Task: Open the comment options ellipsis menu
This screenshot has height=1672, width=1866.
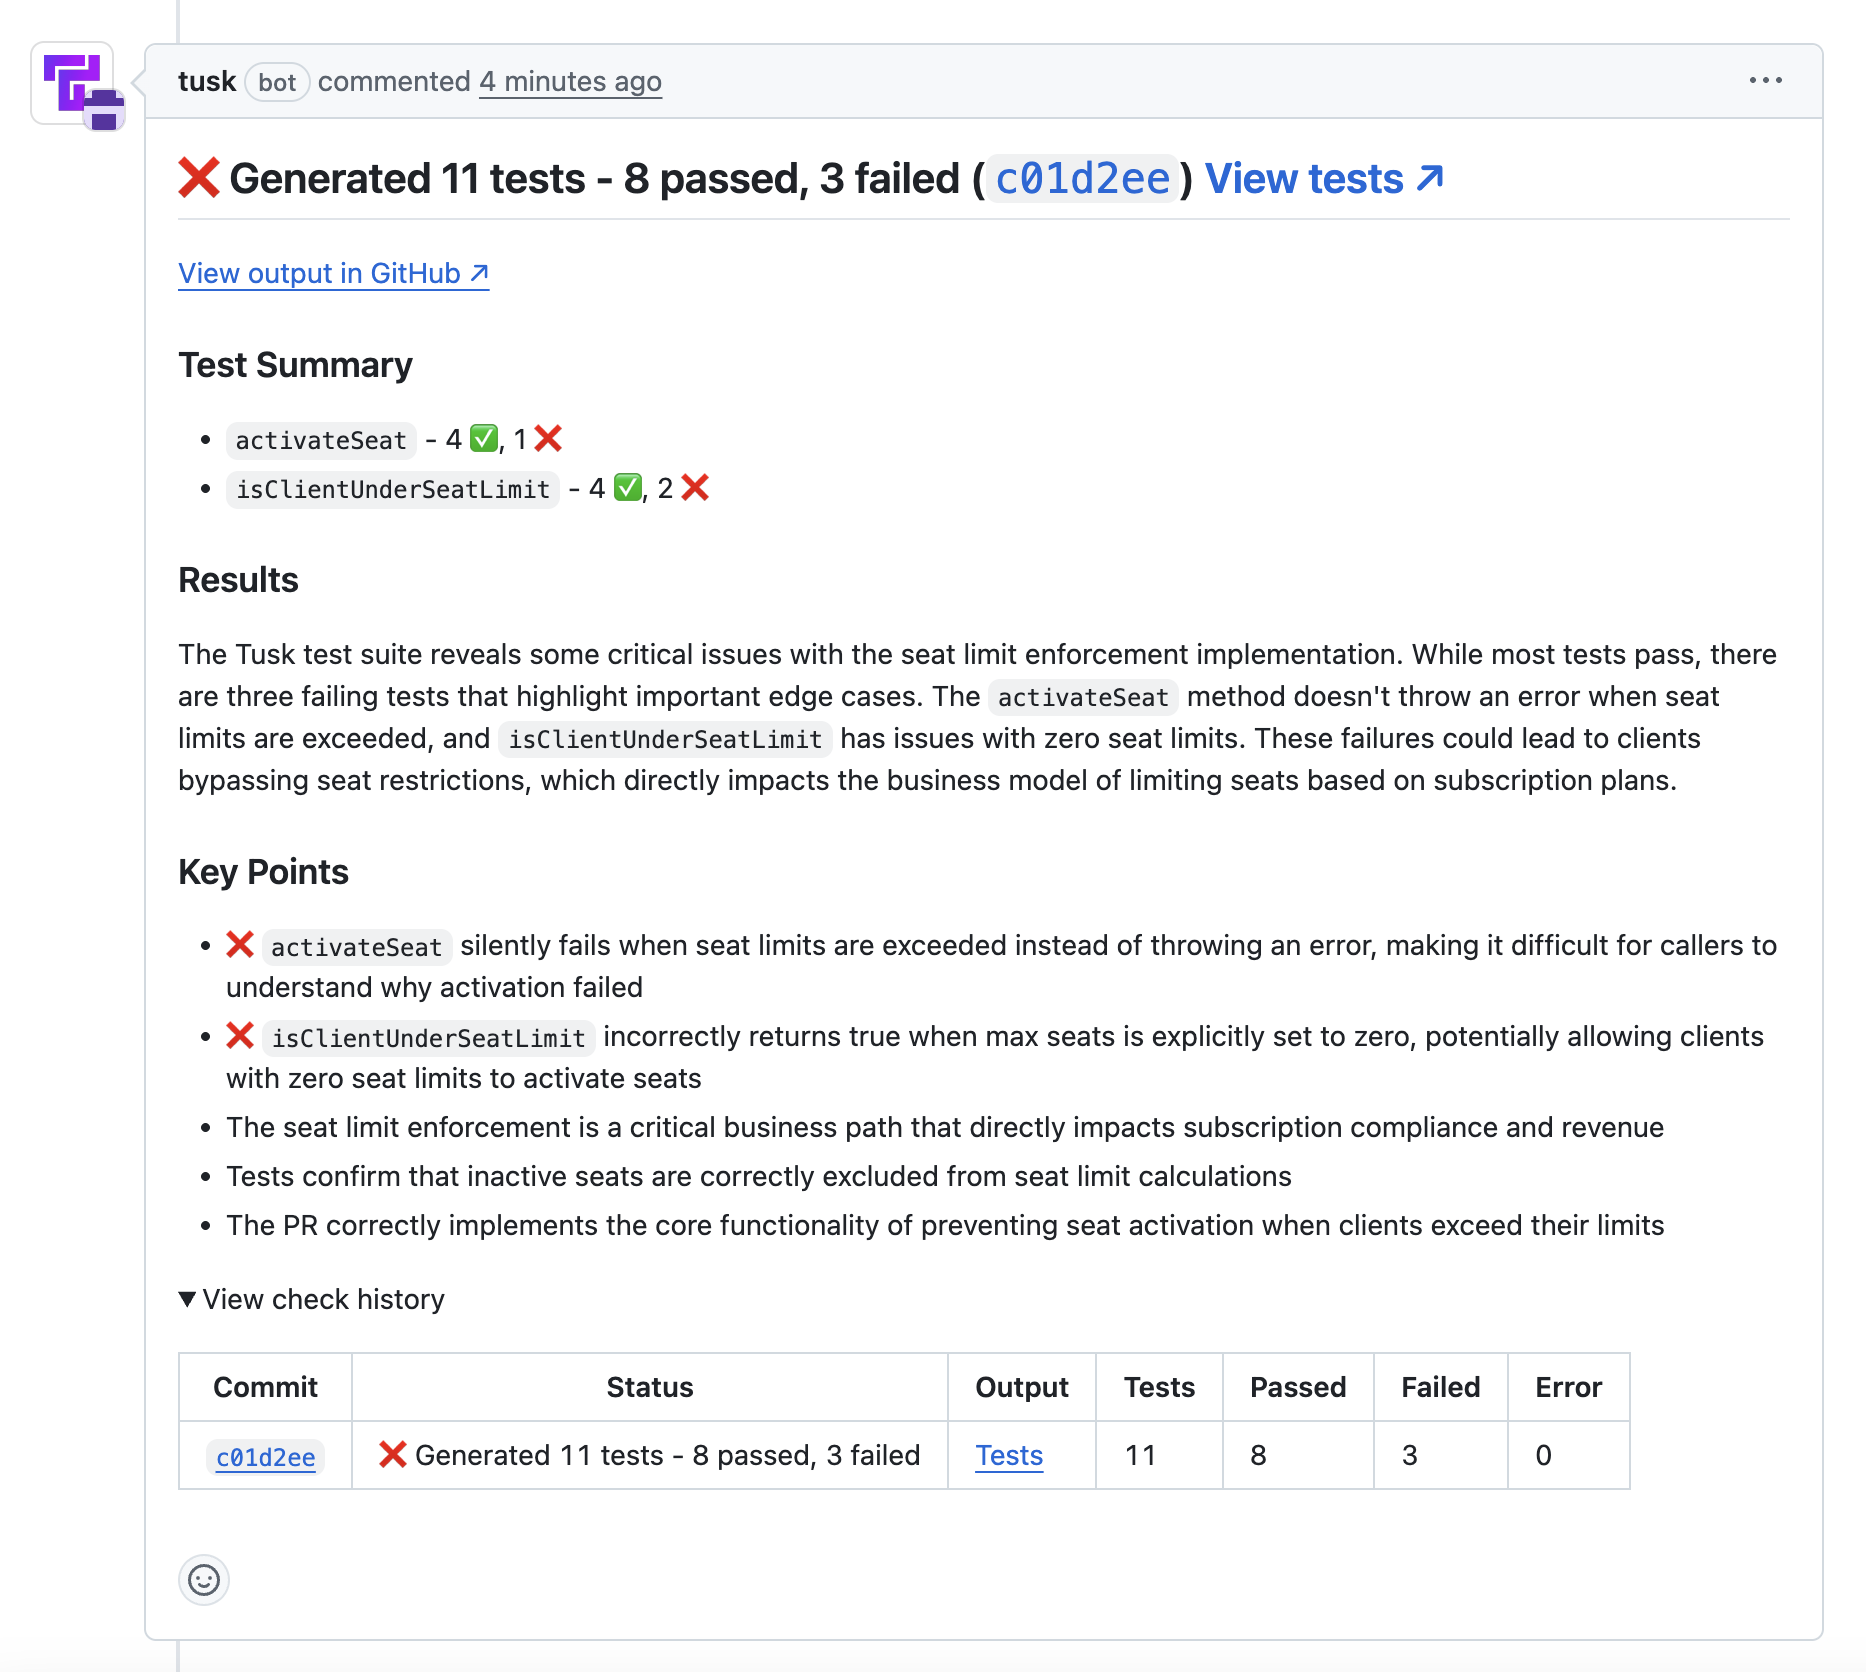Action: click(1765, 81)
